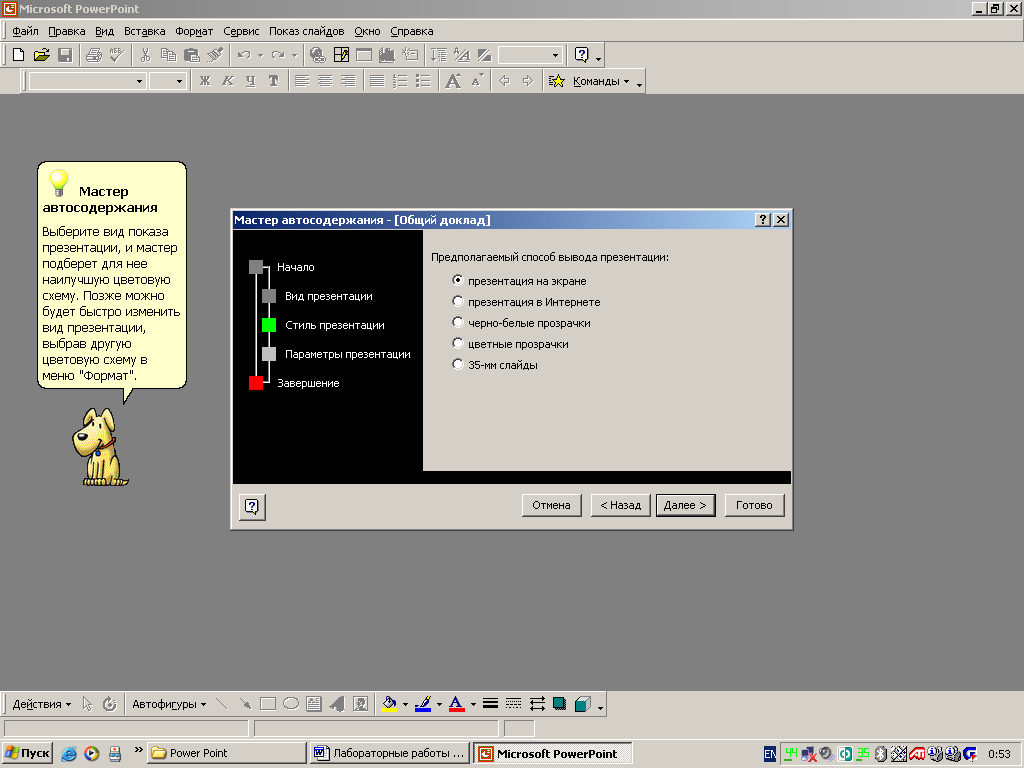This screenshot has height=768, width=1024.
Task: Select 'цветные прозрачки' radio option
Action: coord(458,343)
